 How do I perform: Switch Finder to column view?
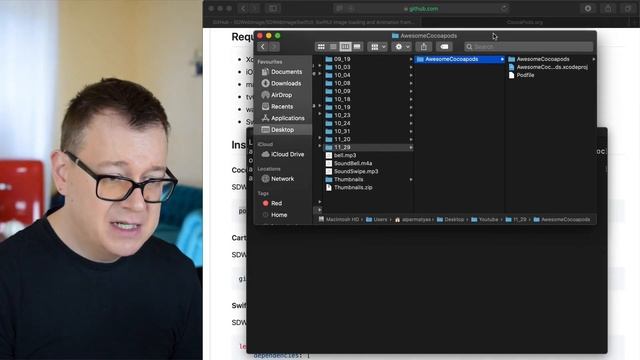[345, 47]
